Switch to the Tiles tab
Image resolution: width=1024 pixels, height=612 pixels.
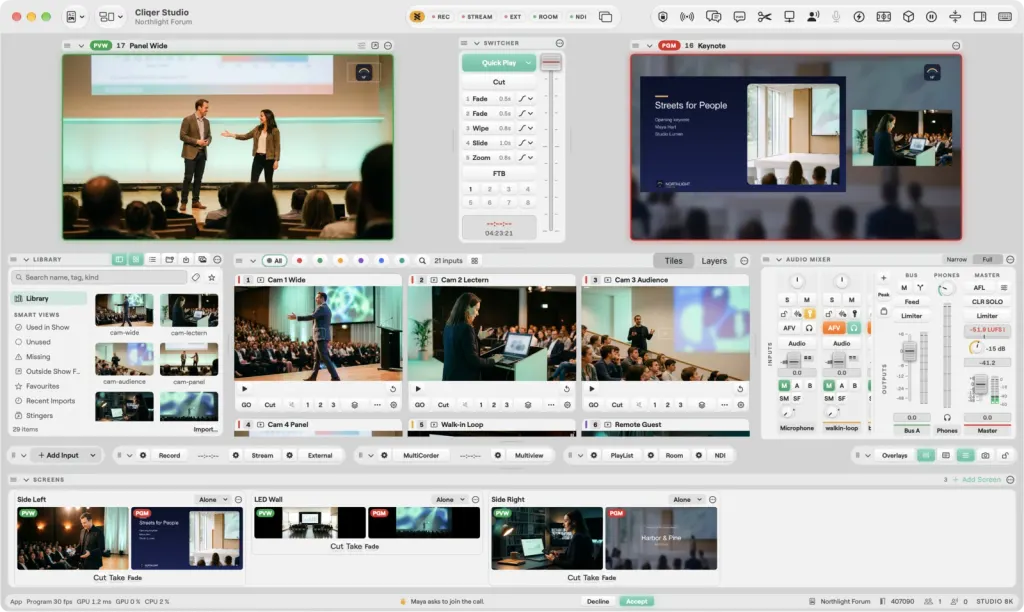(673, 261)
